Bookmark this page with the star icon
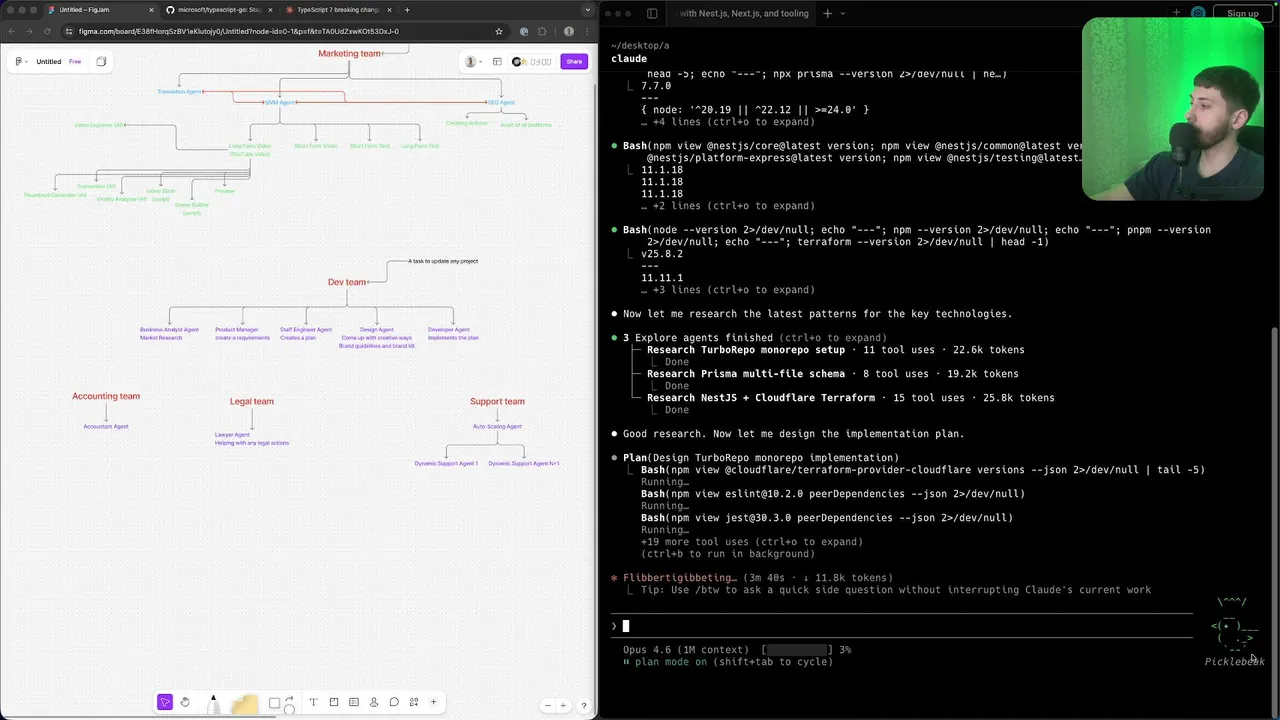Screen dimensions: 1280x720 [499, 31]
